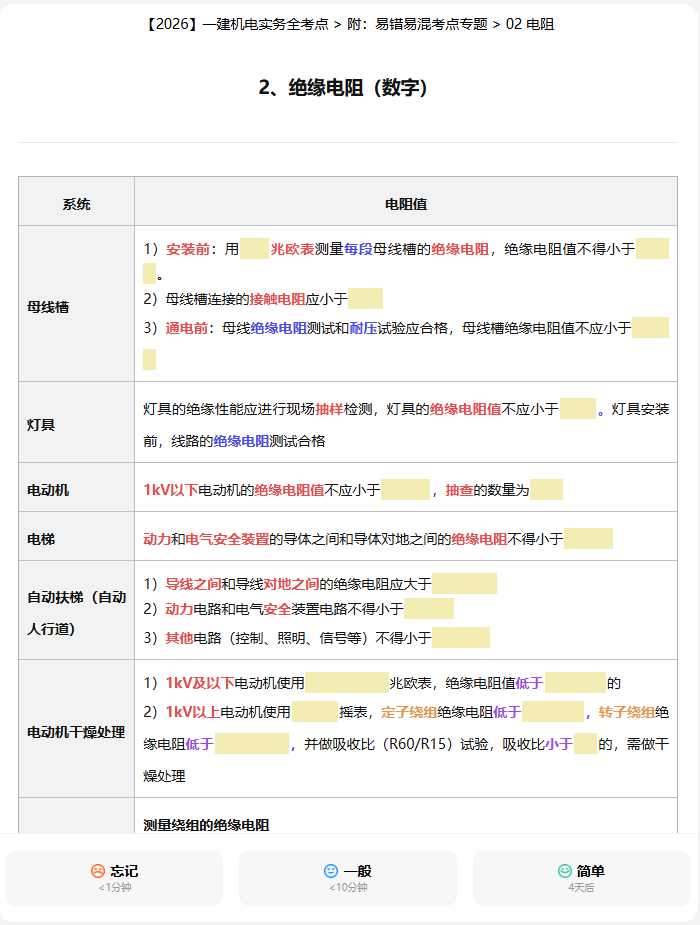This screenshot has height=925, width=700.
Task: Rate card as 忘记 (under 1 minute)
Action: [114, 878]
